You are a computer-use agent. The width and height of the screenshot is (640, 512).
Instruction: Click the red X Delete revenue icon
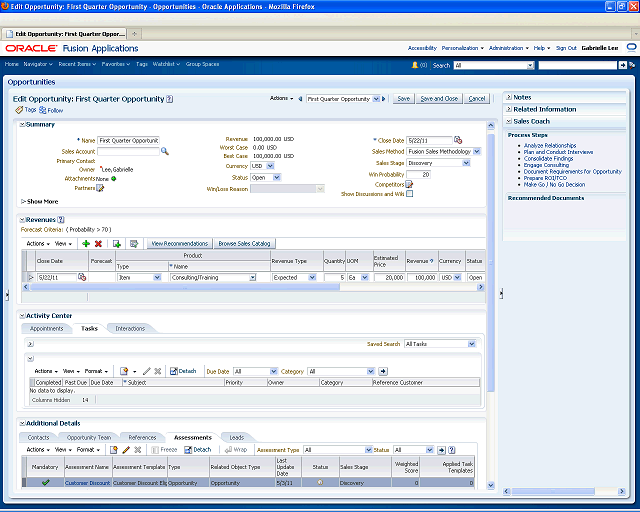[98, 244]
